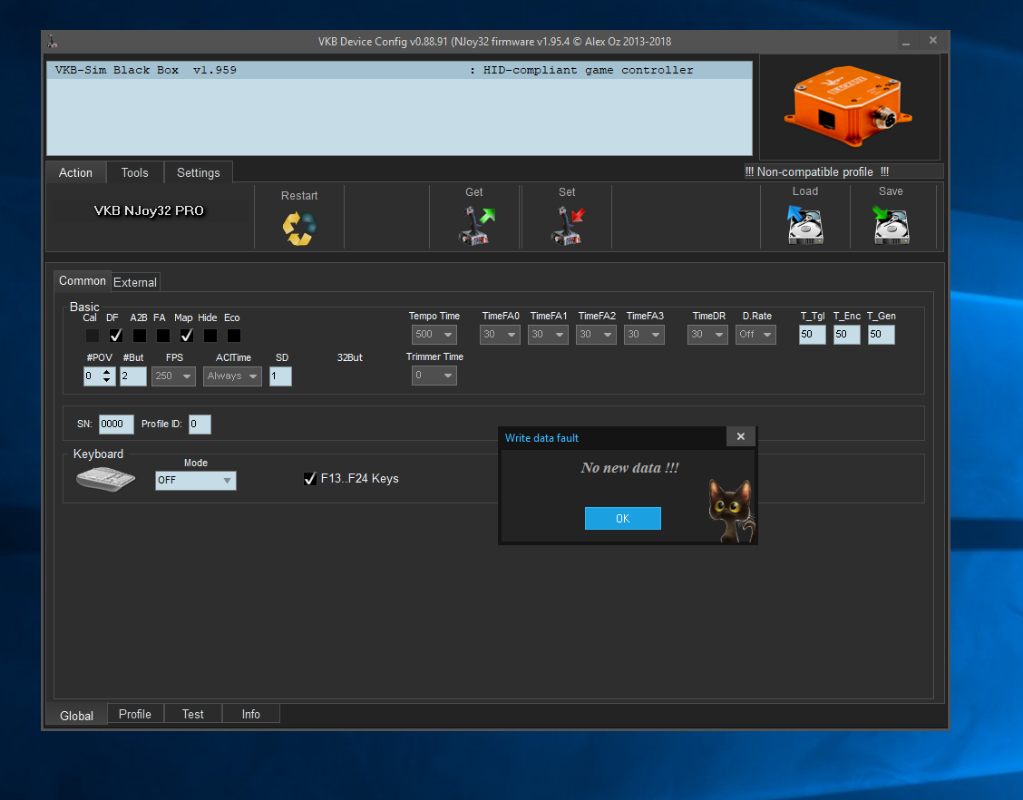
Task: Click the Get joystick parameters icon
Action: (x=476, y=226)
